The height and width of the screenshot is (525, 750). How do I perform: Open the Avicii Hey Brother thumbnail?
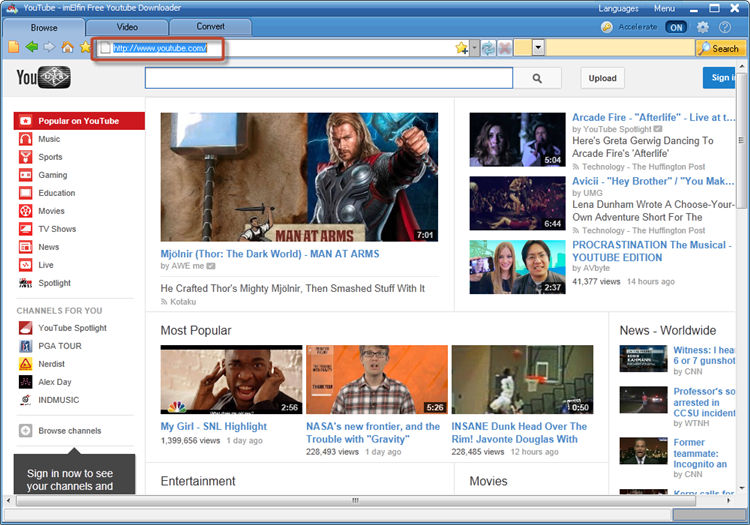point(518,203)
